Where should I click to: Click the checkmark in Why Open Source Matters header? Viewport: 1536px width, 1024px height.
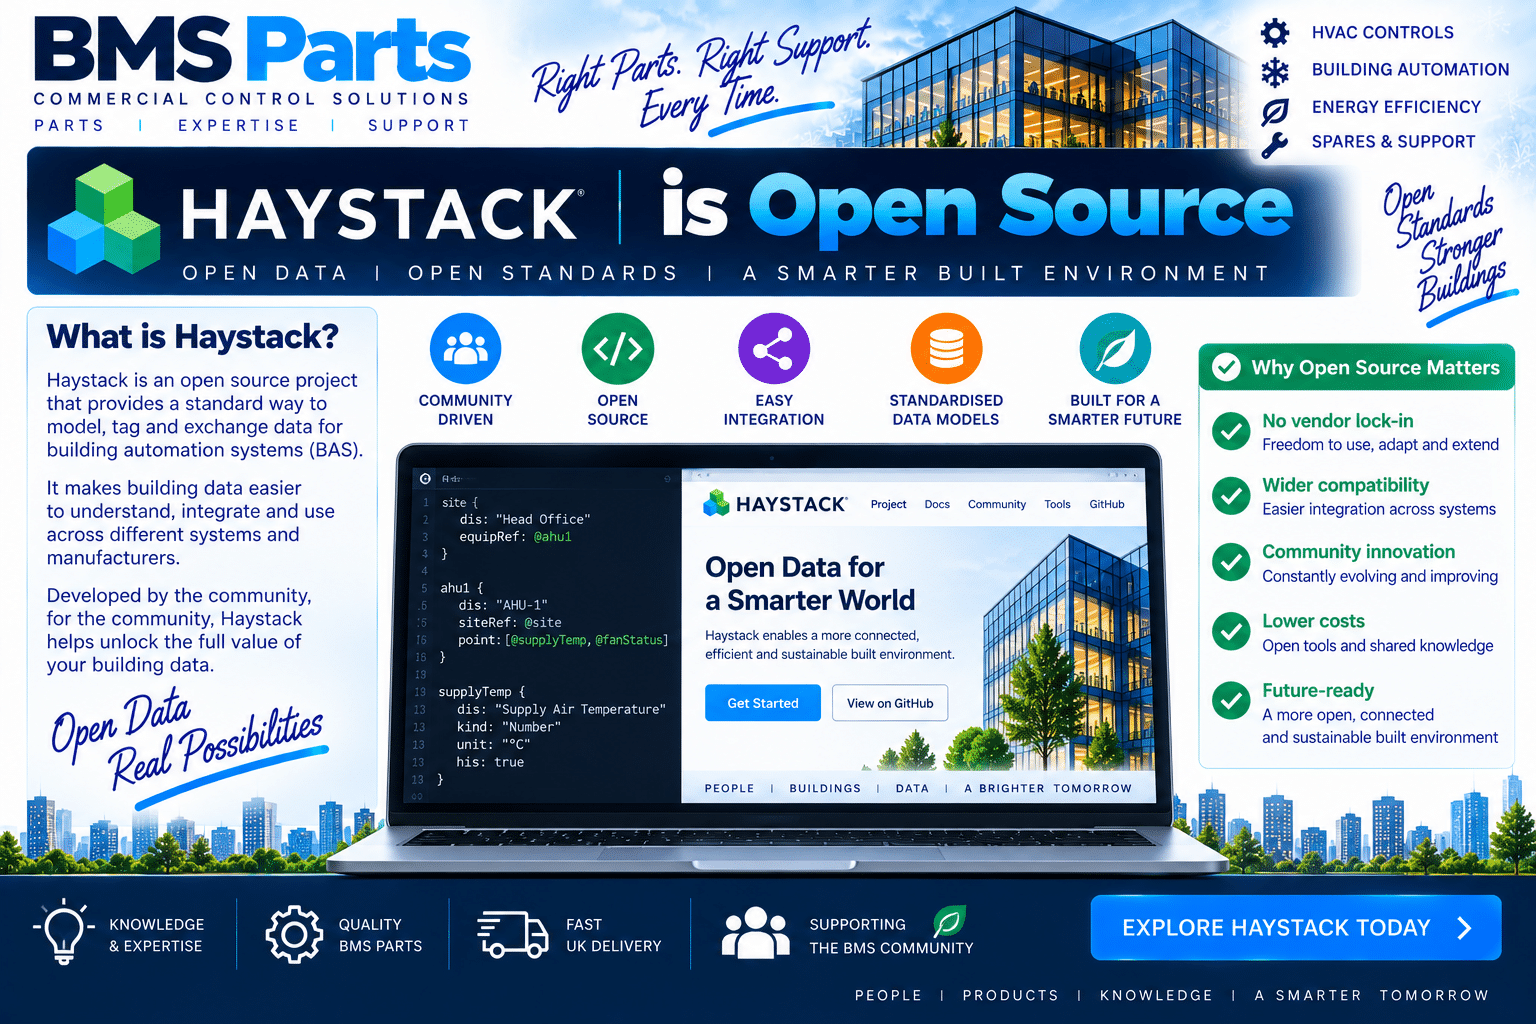point(1226,367)
